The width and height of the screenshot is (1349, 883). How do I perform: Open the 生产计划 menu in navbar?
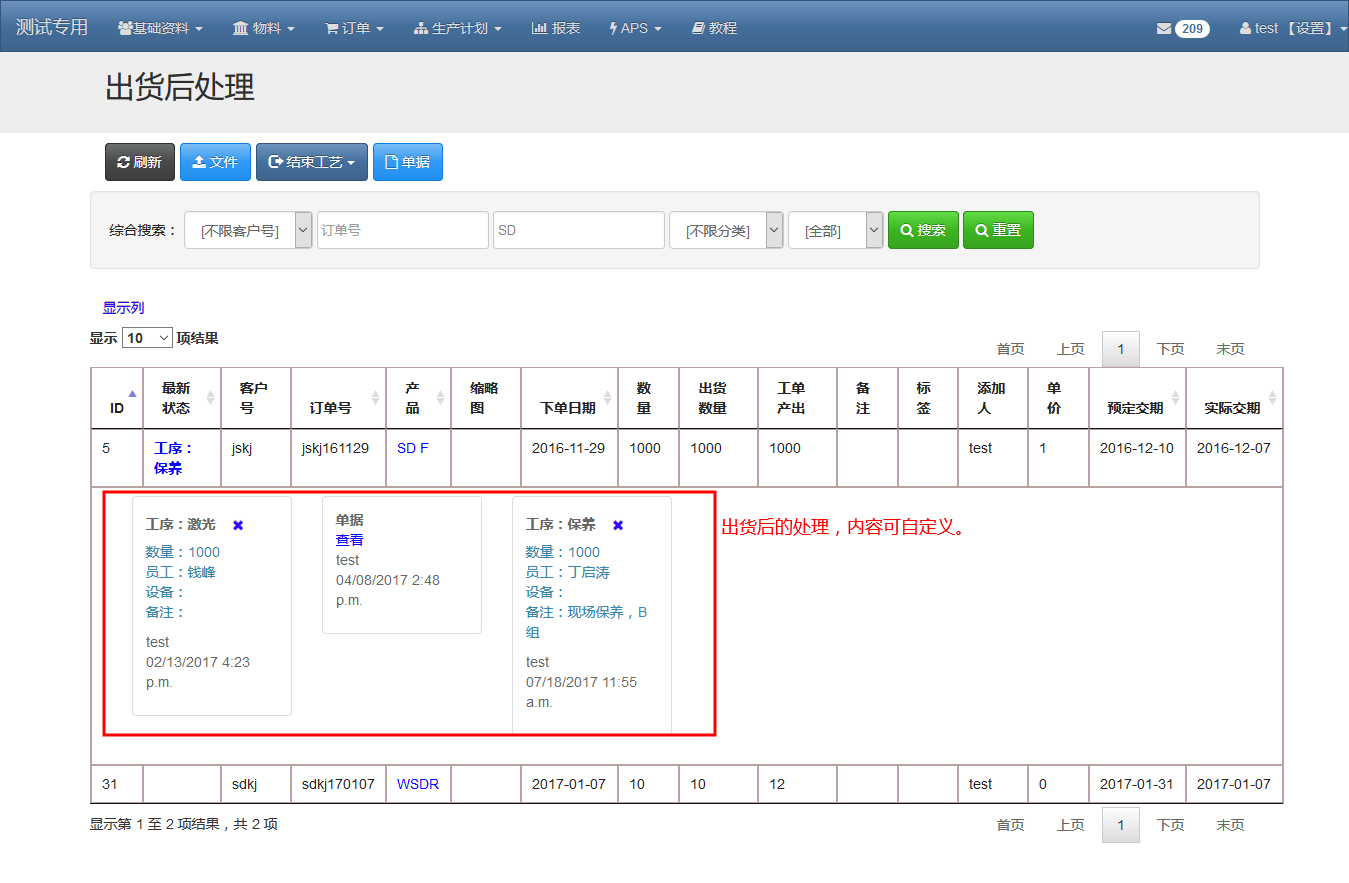458,28
